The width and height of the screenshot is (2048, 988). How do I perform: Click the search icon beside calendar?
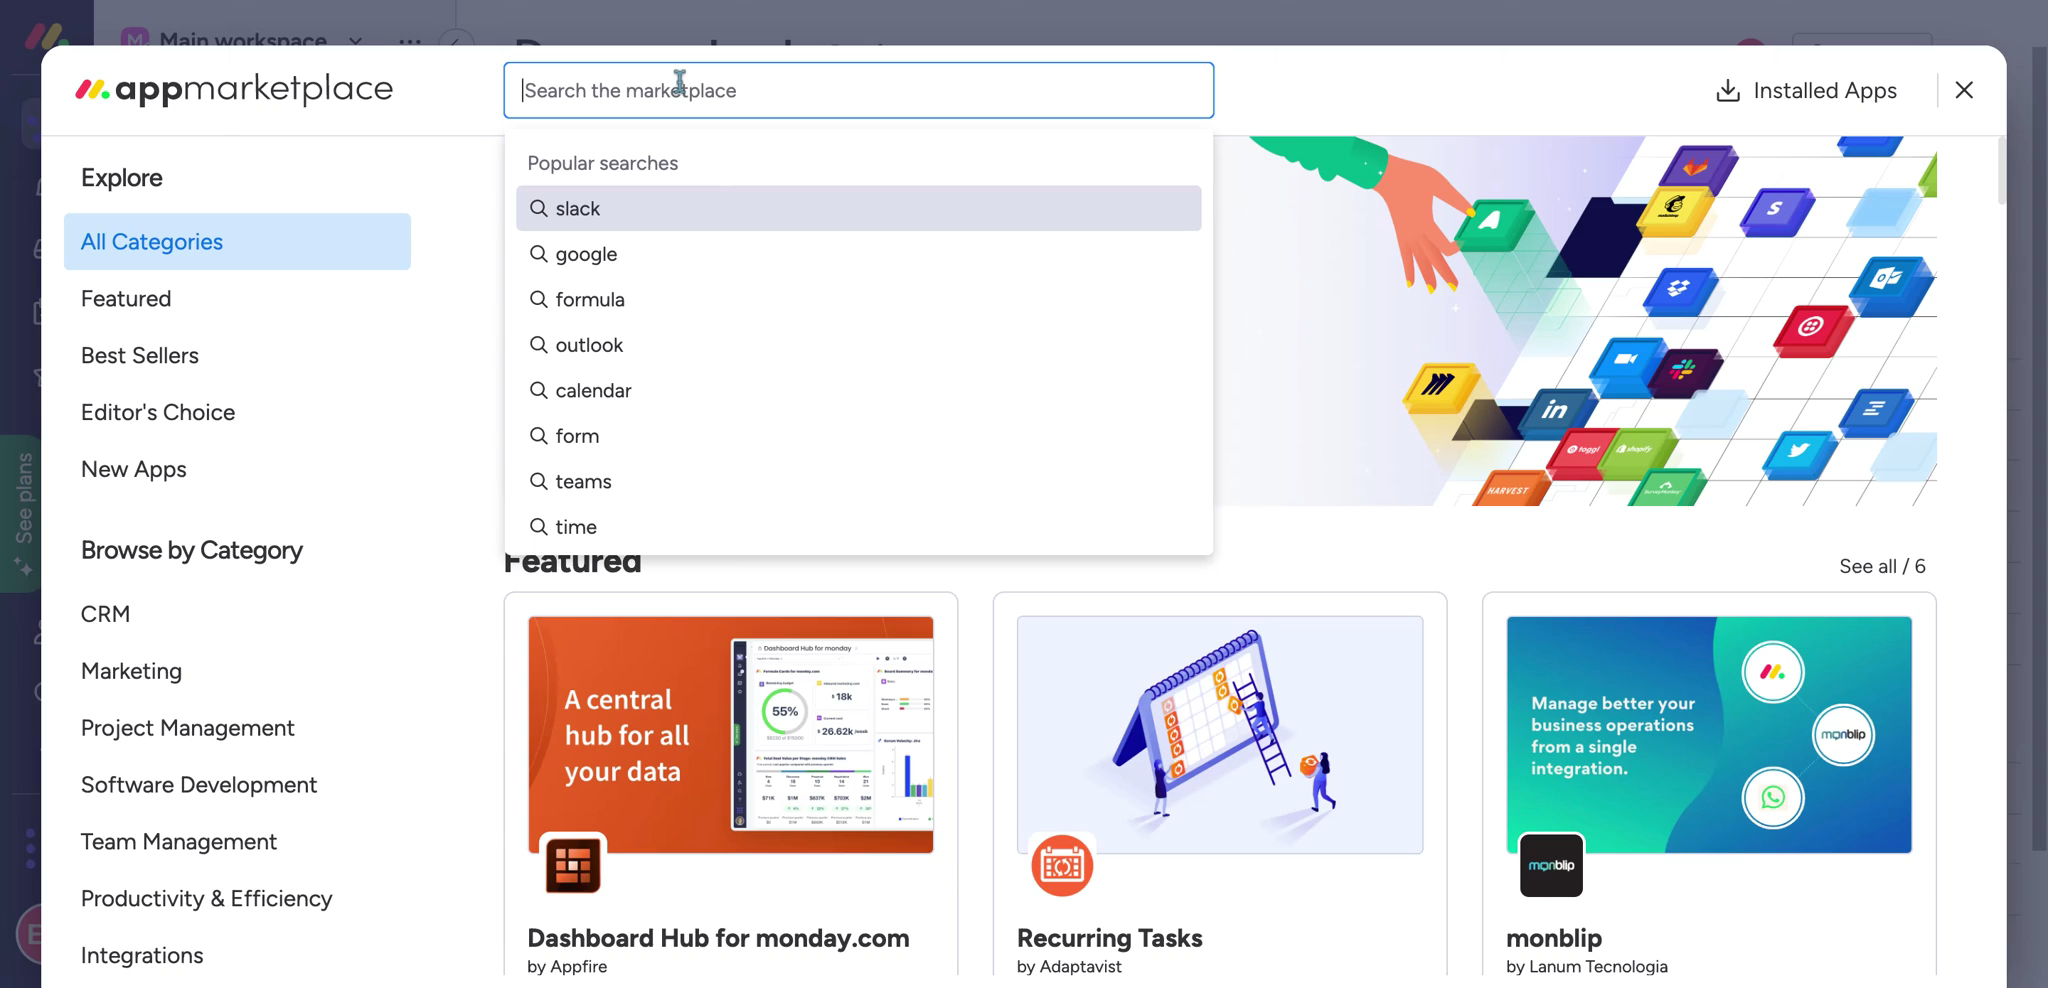click(538, 390)
